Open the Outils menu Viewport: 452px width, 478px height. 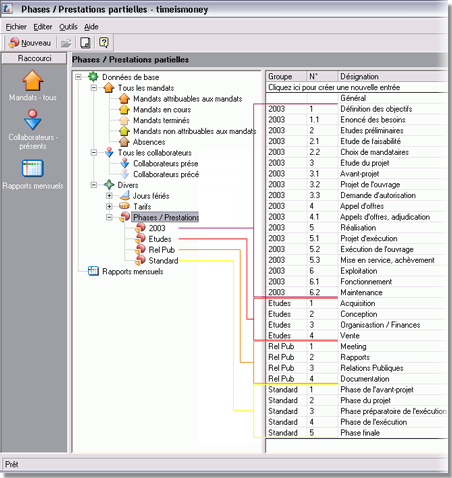68,27
